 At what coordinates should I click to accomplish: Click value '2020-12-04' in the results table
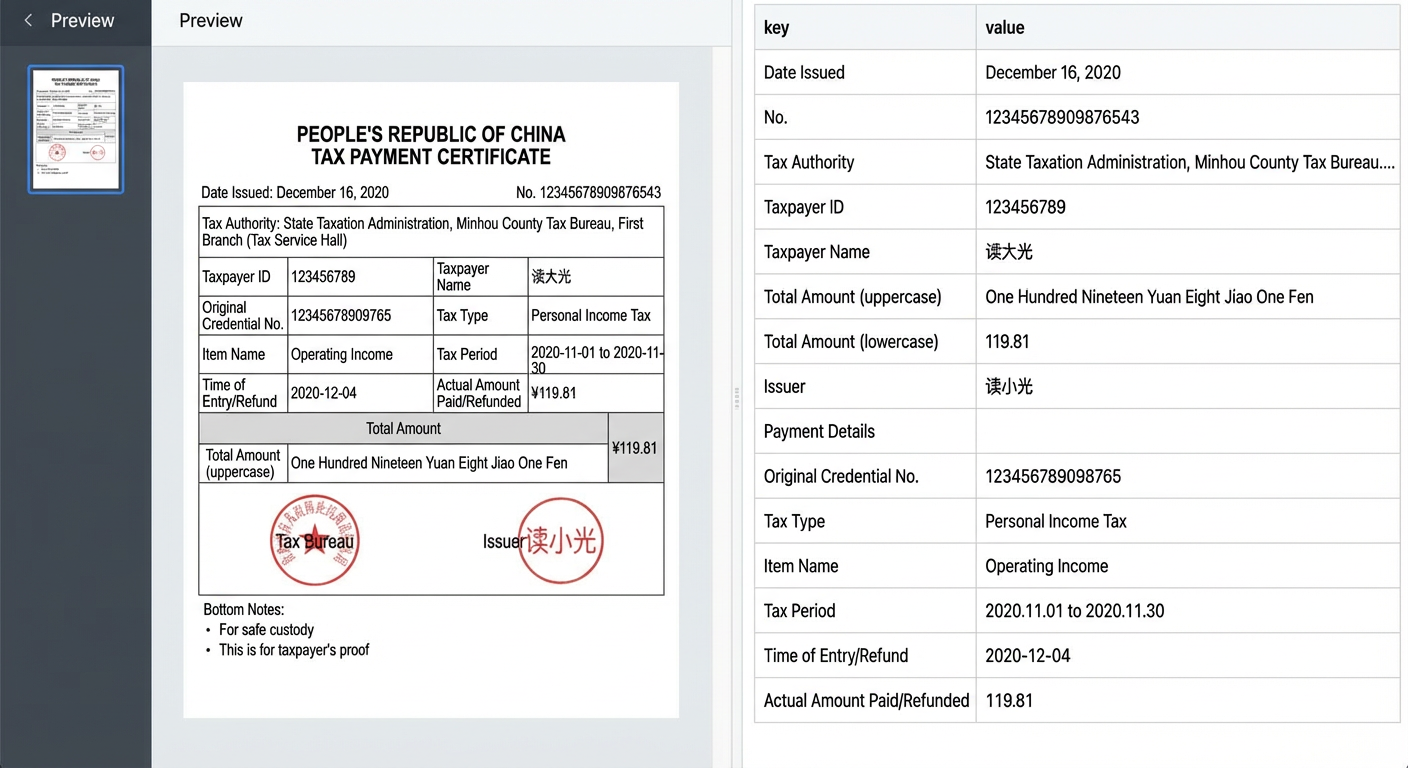tap(1188, 655)
